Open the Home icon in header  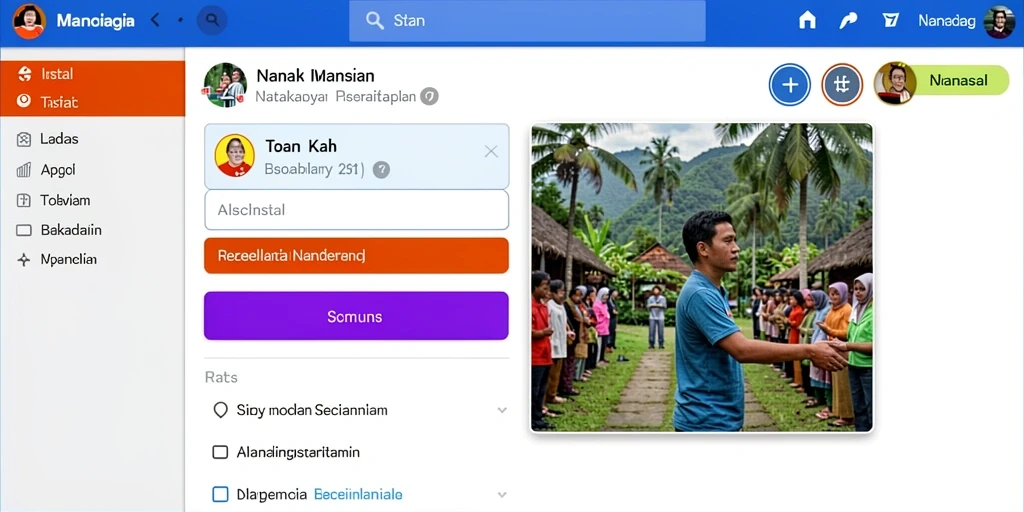807,21
